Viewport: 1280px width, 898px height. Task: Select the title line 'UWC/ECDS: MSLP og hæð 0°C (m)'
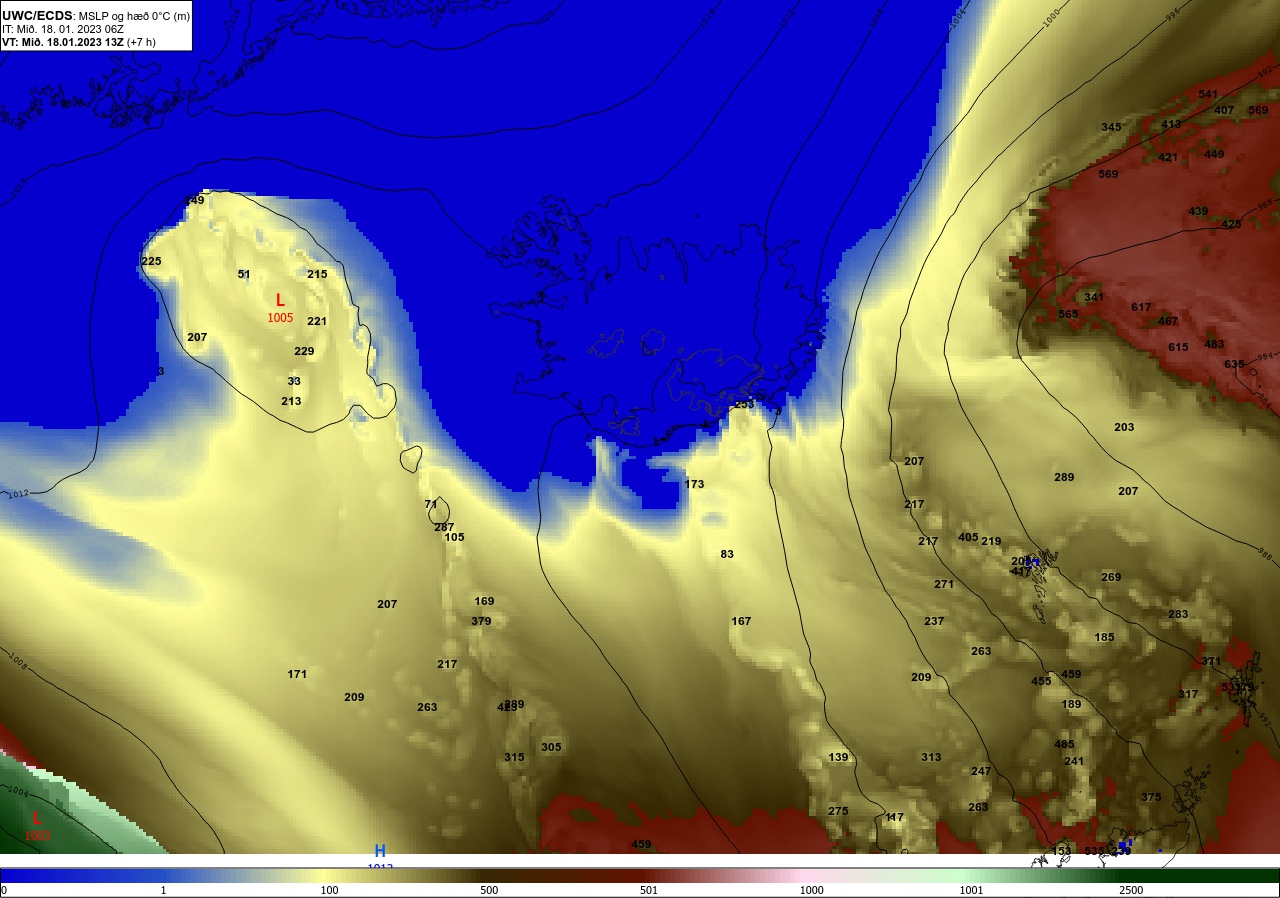(x=96, y=16)
